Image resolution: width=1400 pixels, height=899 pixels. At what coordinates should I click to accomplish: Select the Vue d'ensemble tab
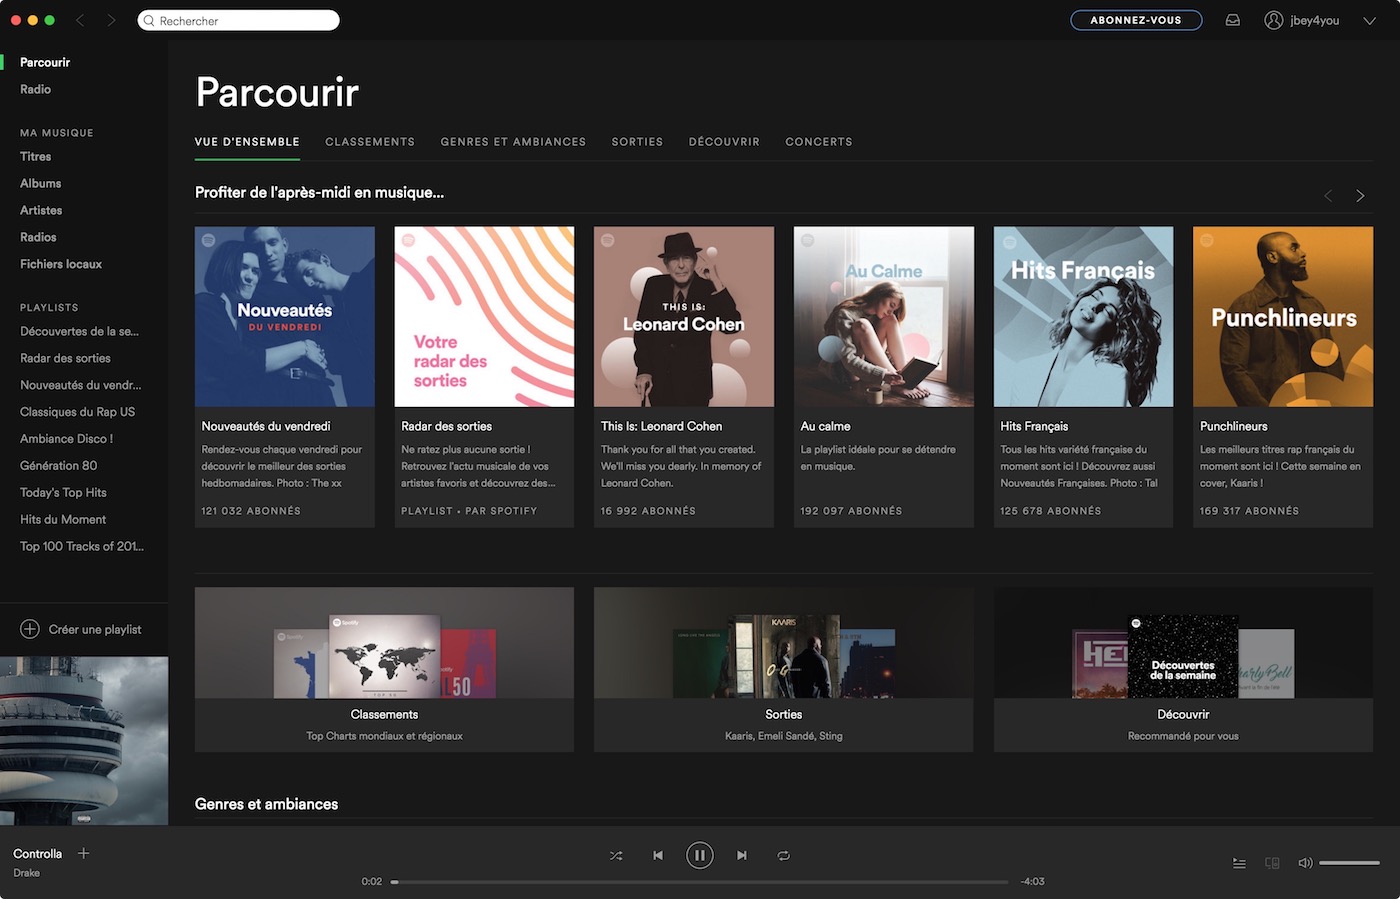click(x=247, y=142)
